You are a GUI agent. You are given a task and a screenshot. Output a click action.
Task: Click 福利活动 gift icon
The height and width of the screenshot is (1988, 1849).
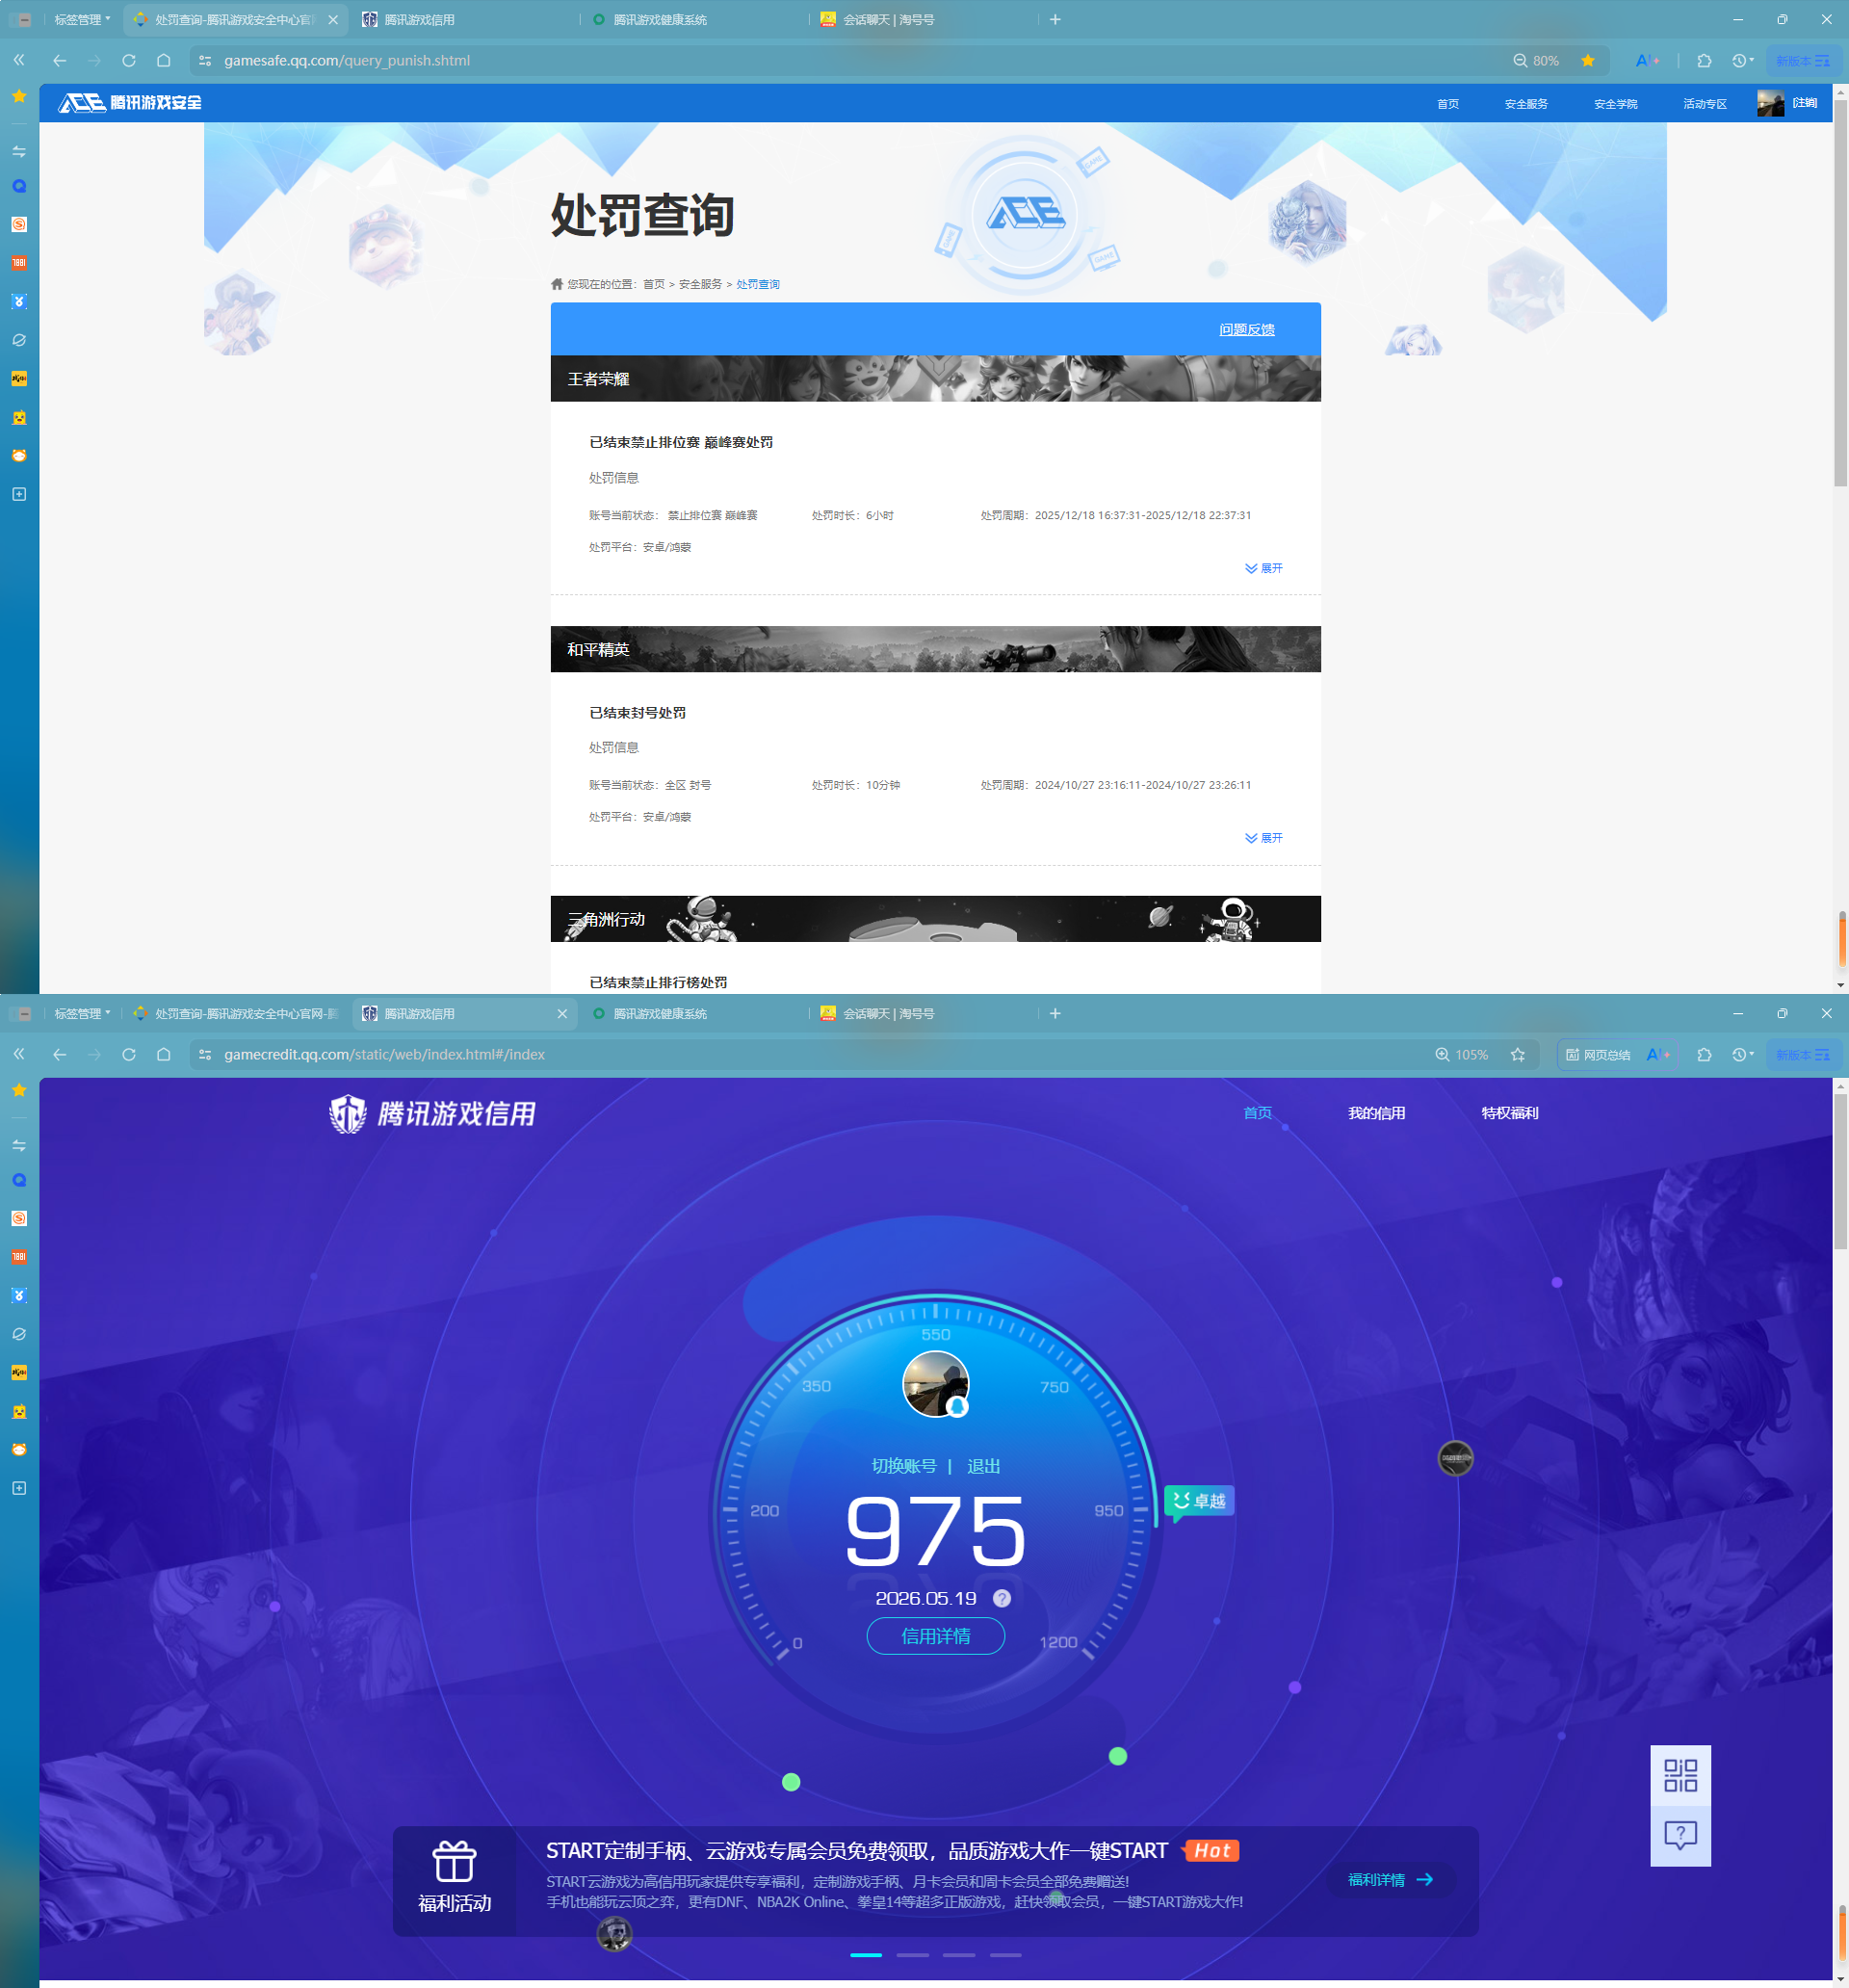454,1862
